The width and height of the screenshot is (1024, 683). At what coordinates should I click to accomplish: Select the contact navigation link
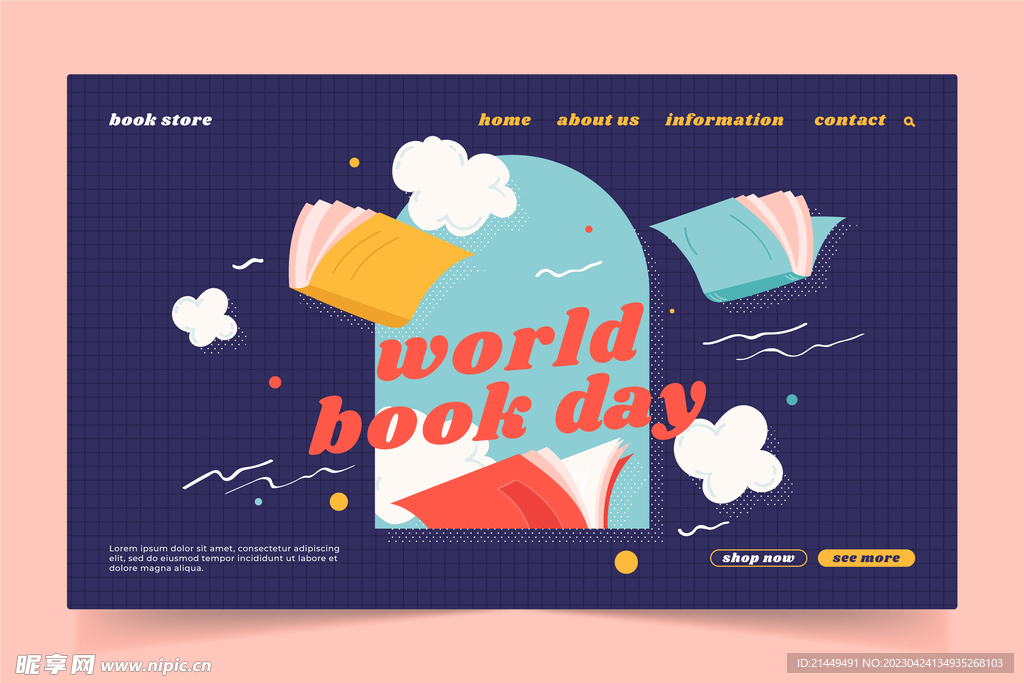850,120
